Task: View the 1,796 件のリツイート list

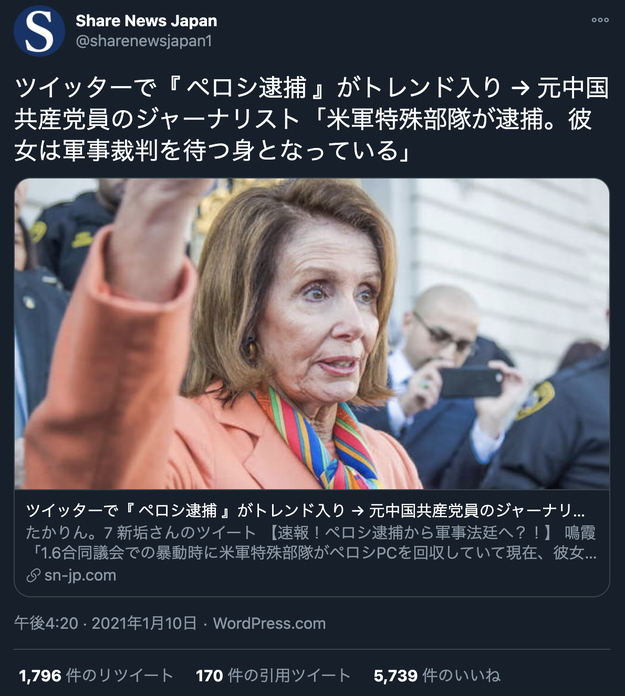Action: click(x=96, y=676)
